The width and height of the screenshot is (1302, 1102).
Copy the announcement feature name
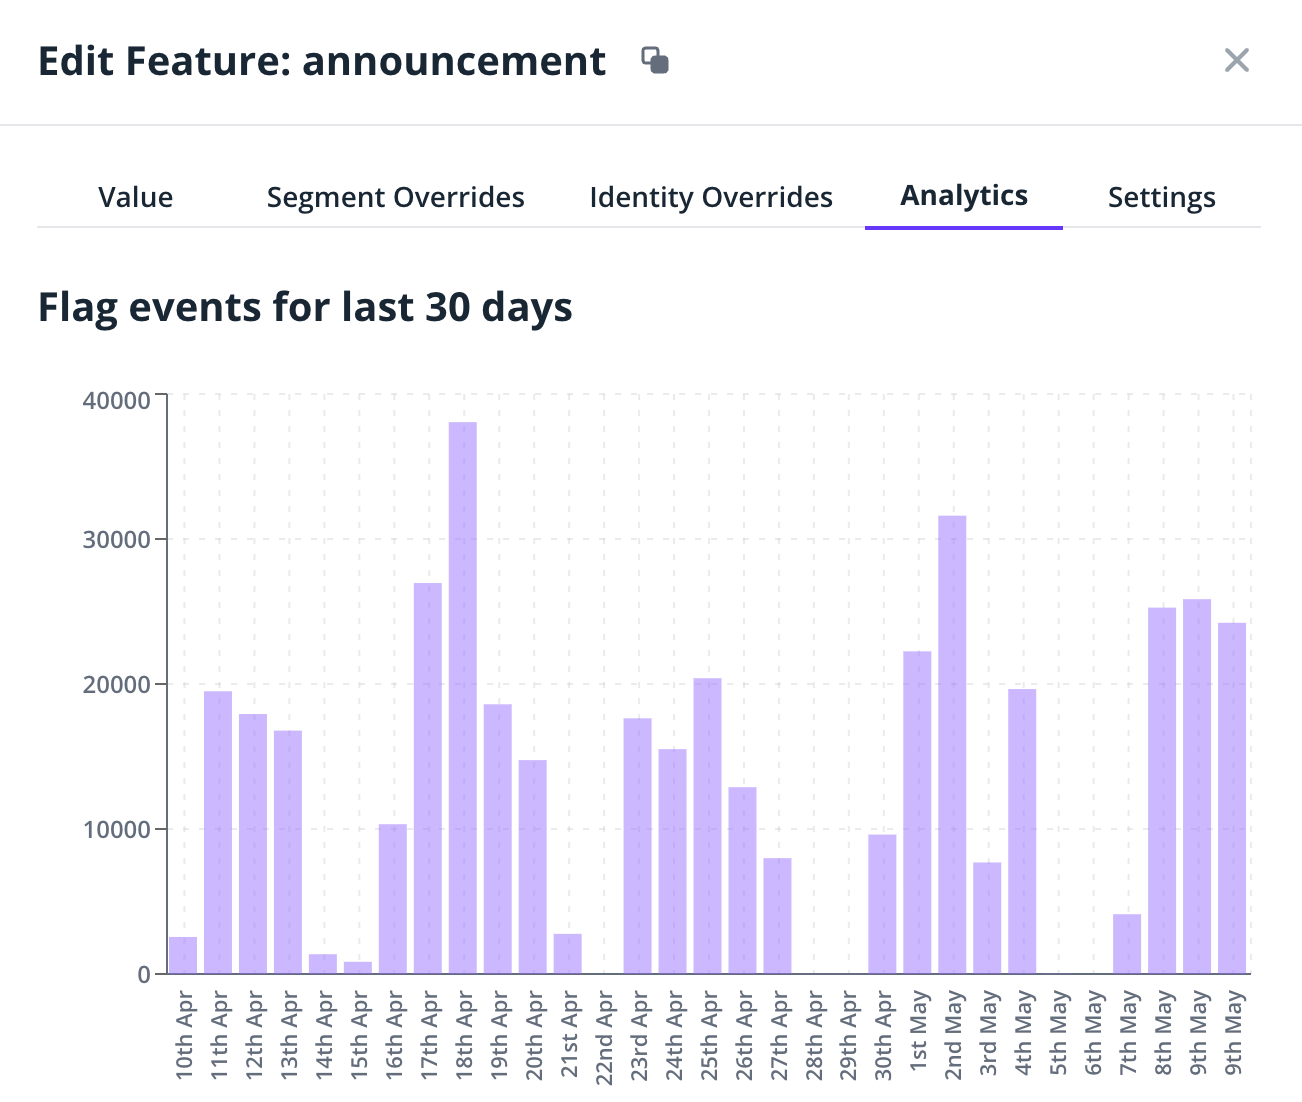pos(655,61)
